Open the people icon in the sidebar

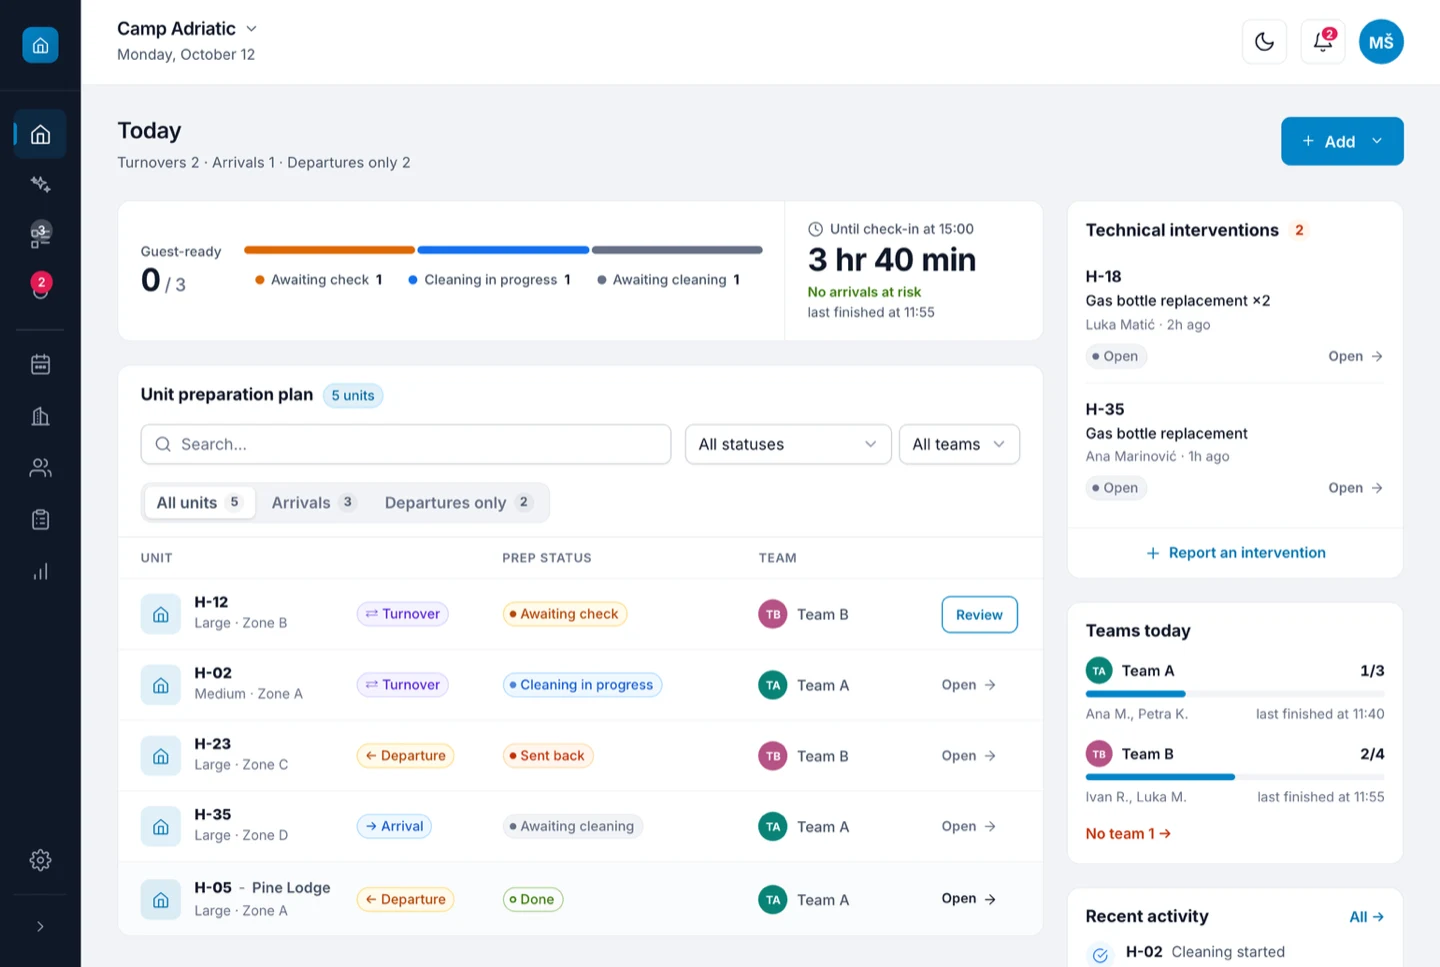40,468
